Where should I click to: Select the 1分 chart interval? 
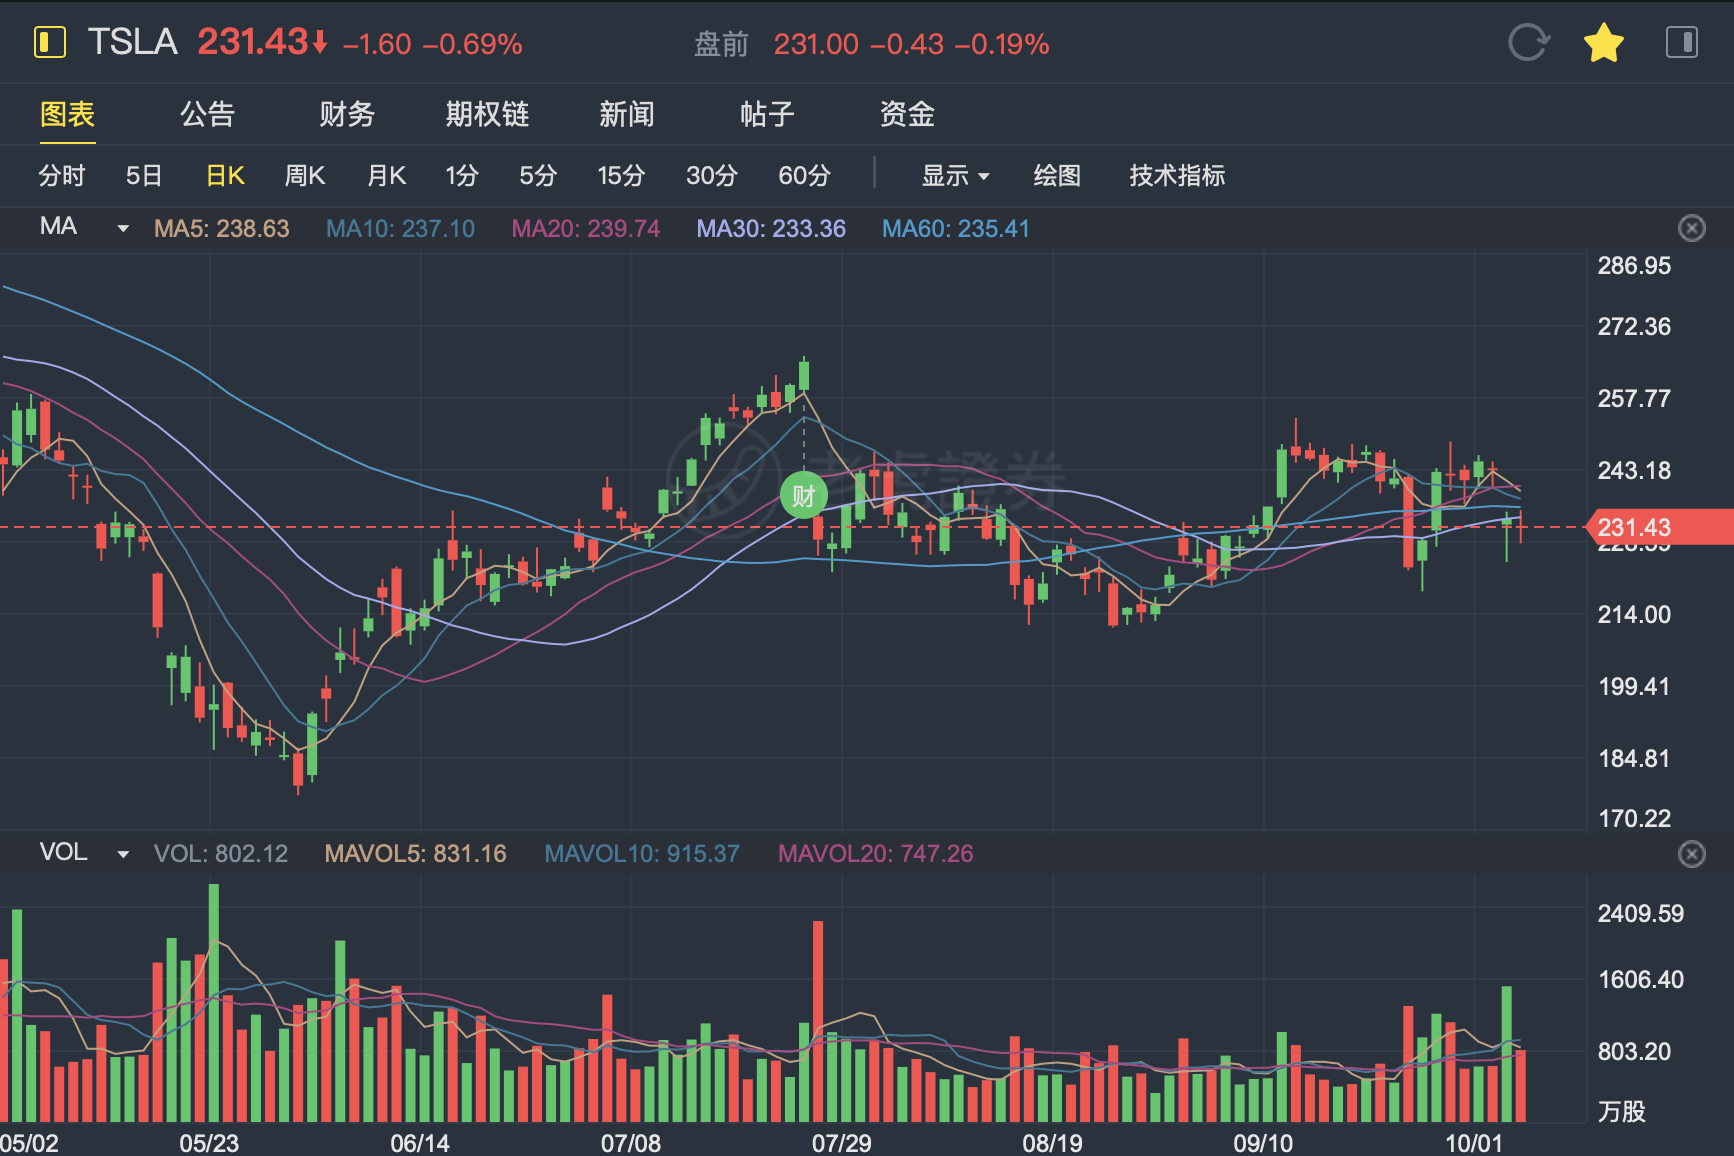462,176
